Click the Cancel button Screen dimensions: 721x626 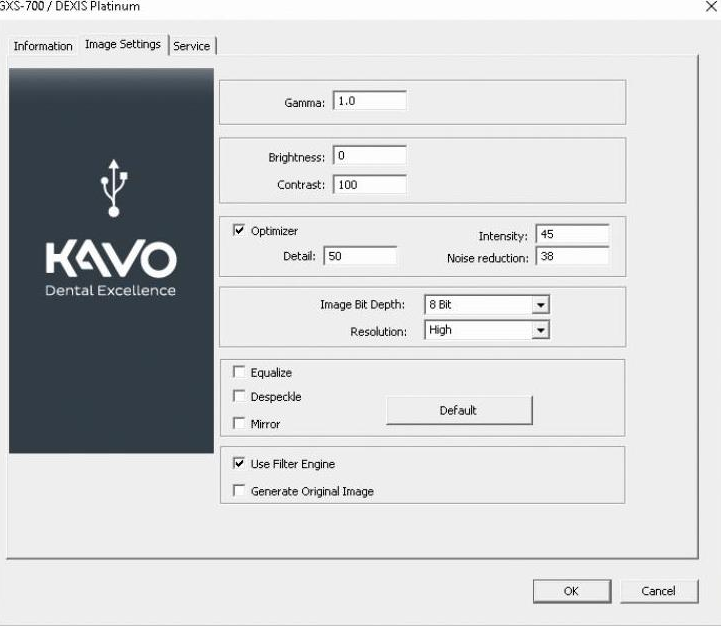click(x=658, y=591)
